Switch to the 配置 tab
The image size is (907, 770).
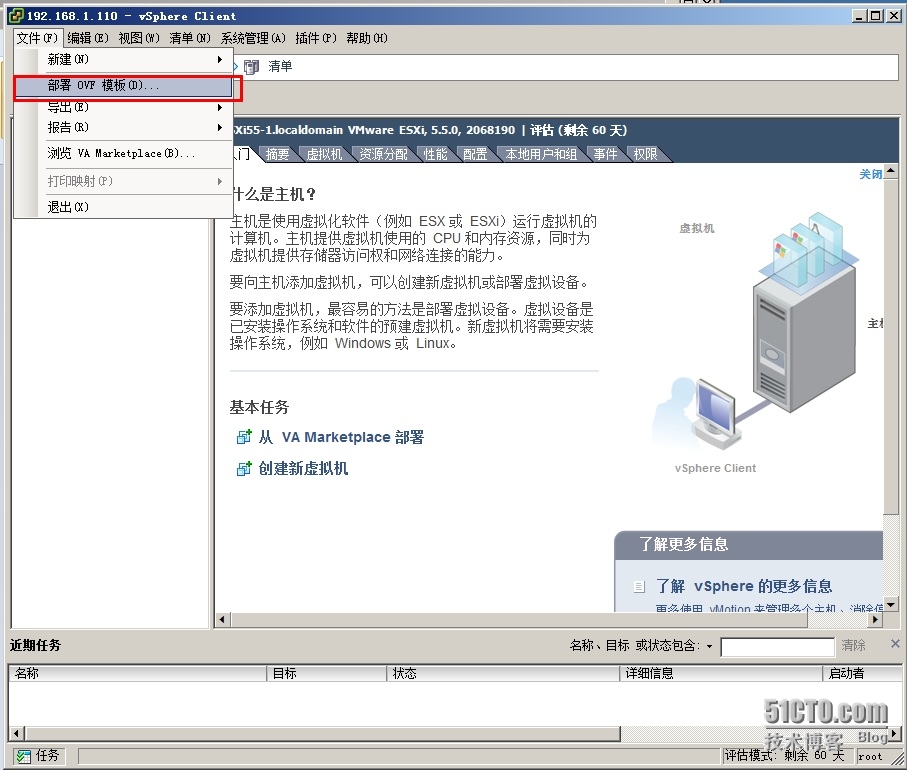pos(475,154)
